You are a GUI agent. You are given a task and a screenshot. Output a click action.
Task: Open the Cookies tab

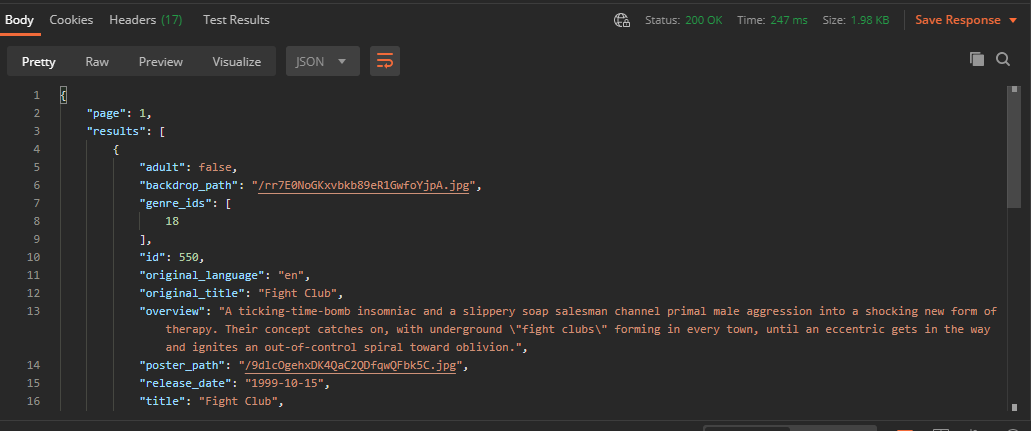(x=71, y=20)
